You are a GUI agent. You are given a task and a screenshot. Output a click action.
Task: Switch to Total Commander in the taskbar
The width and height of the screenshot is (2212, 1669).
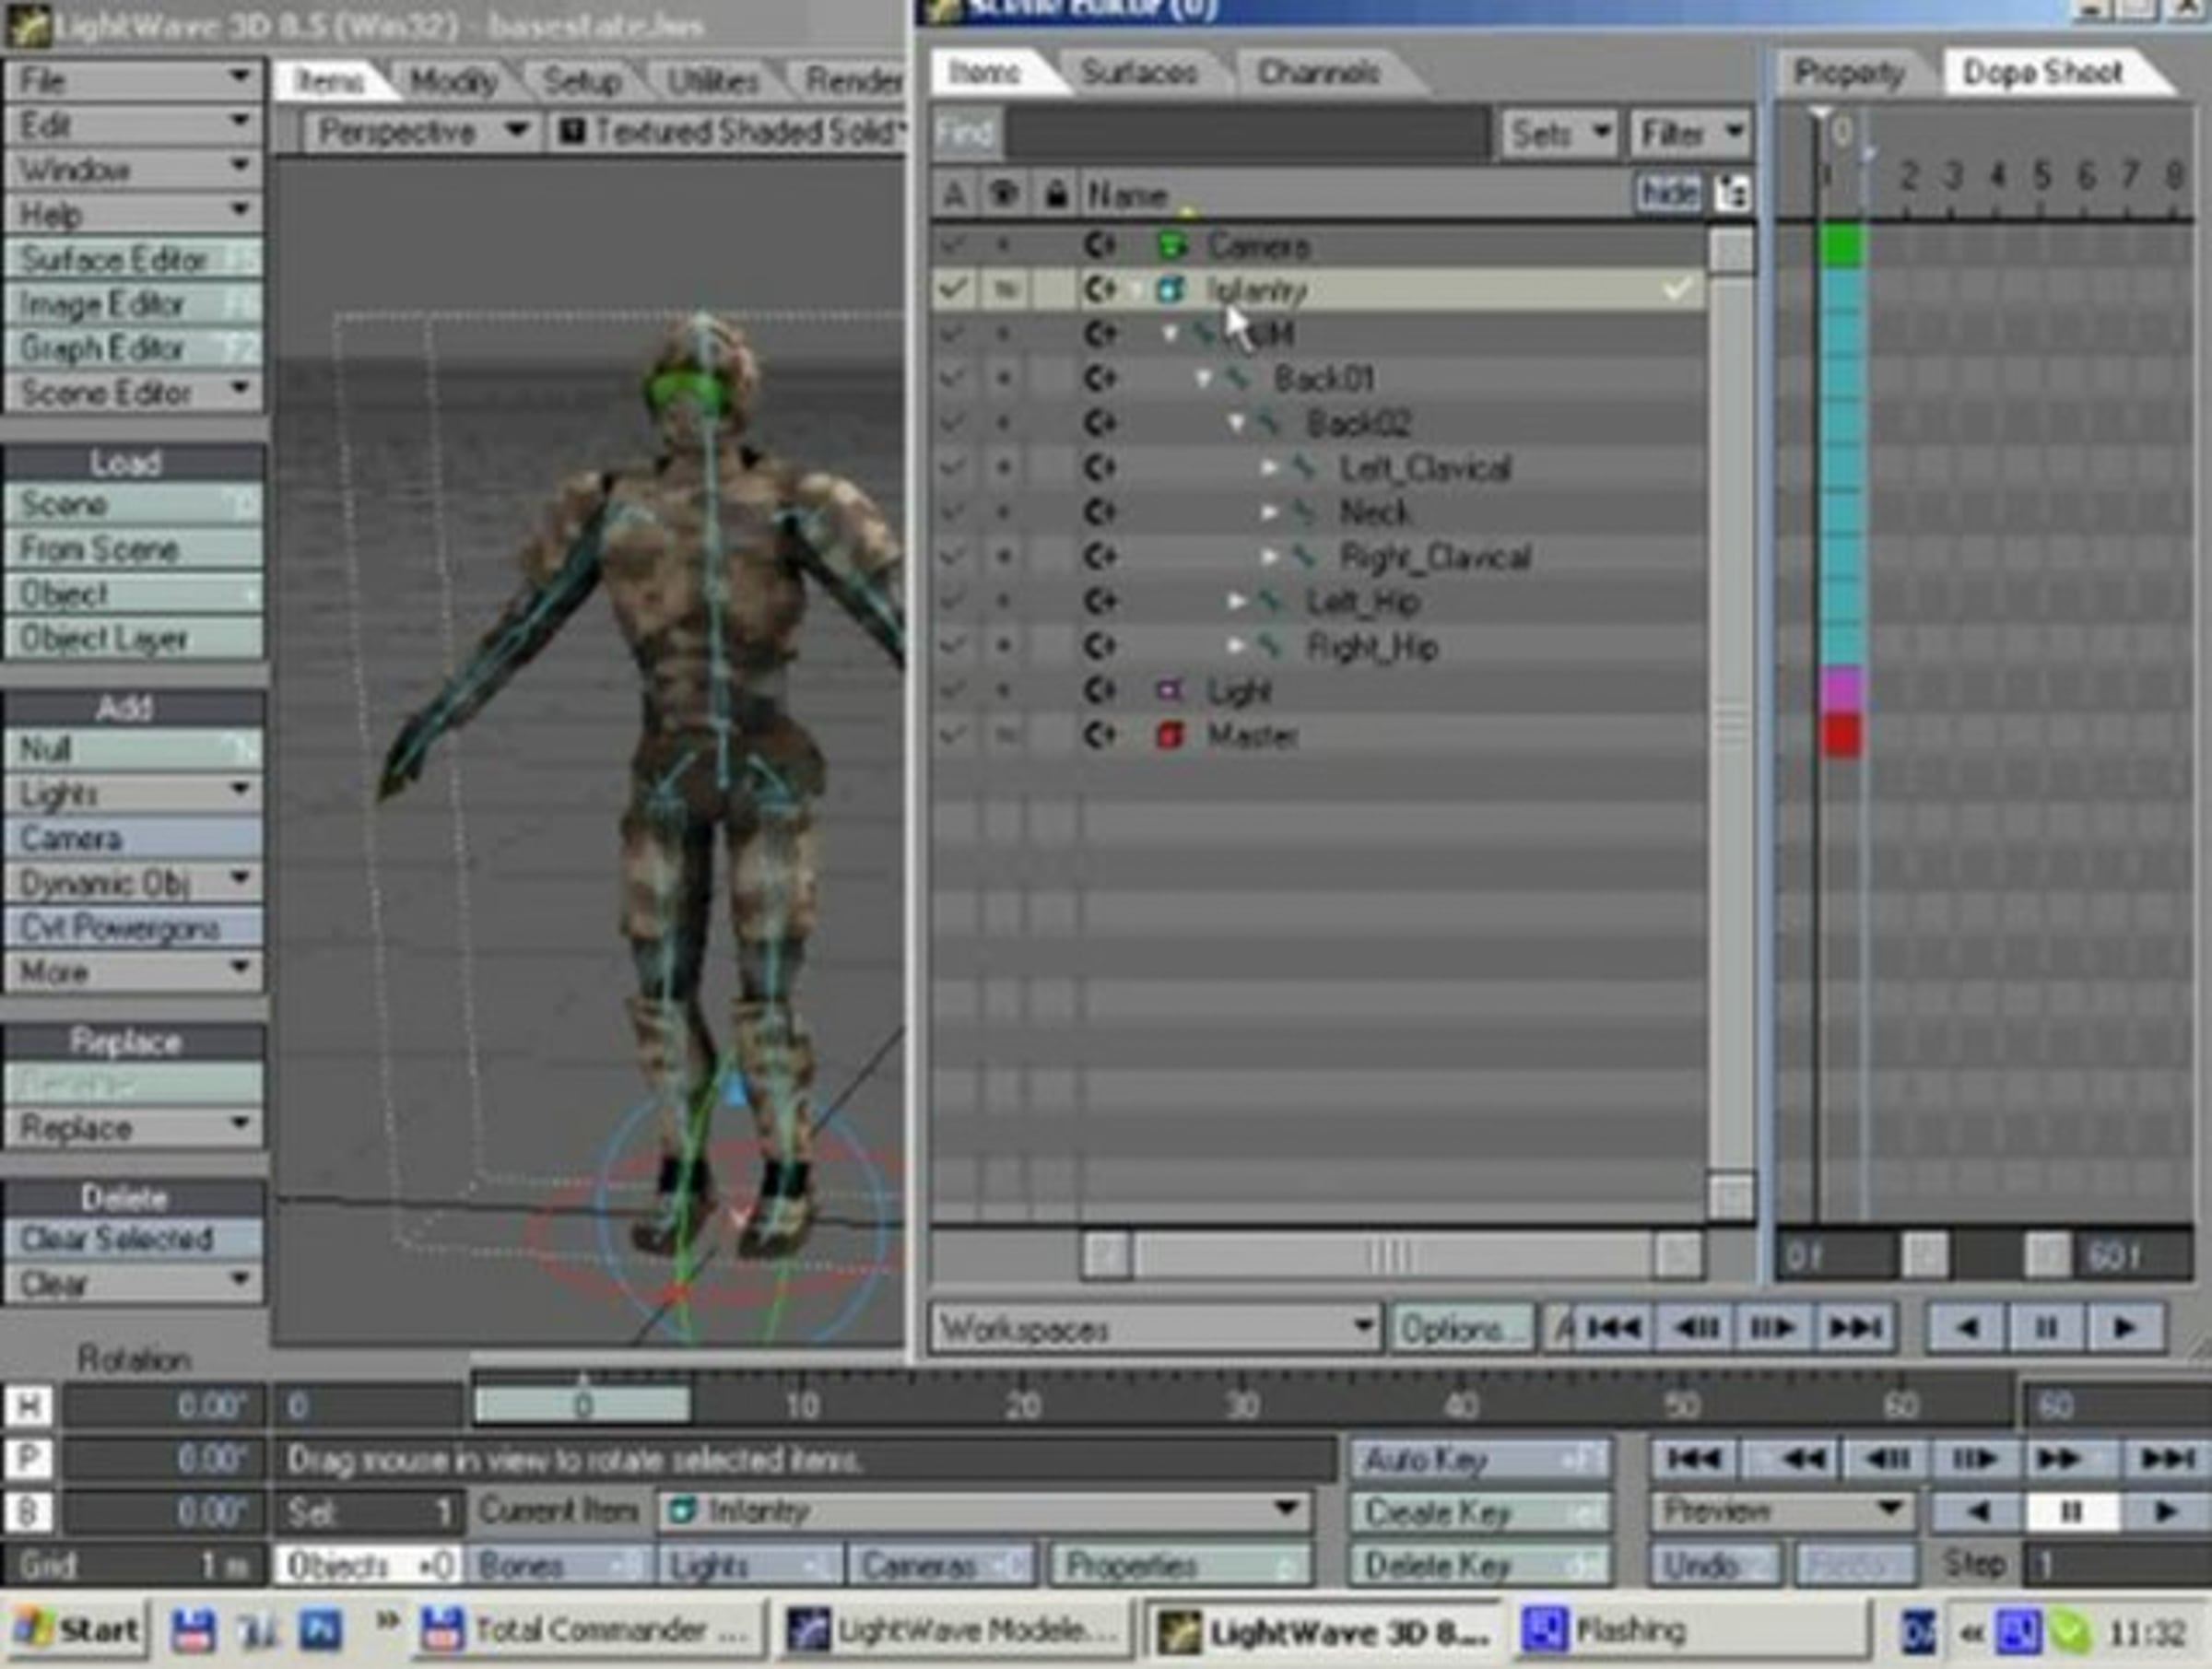point(590,1630)
